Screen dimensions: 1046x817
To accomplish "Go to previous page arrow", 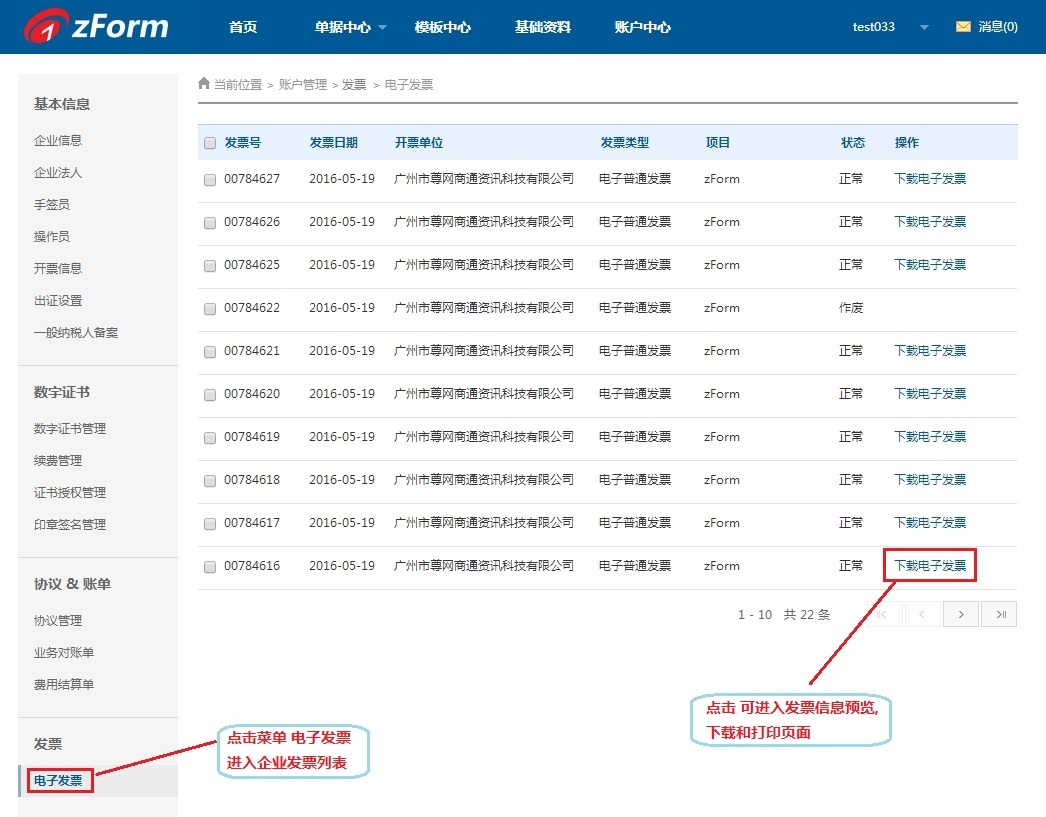I will tap(922, 614).
